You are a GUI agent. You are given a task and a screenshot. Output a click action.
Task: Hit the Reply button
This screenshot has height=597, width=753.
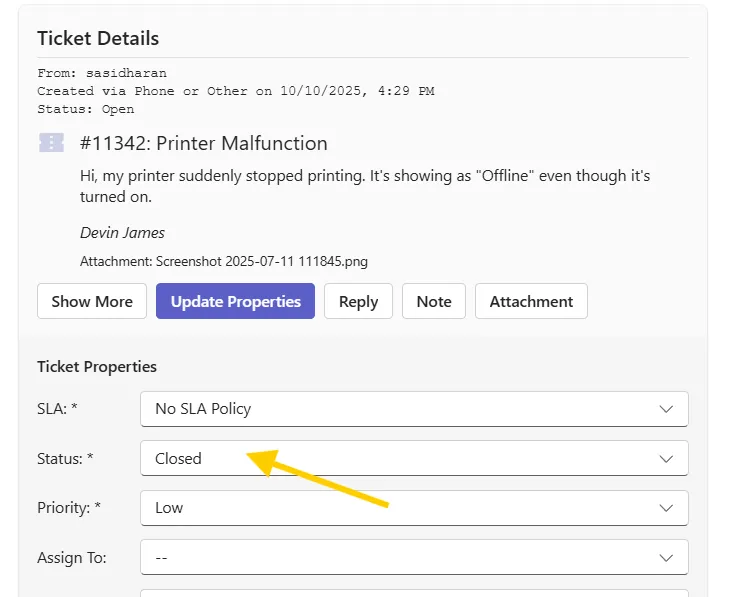click(x=358, y=301)
